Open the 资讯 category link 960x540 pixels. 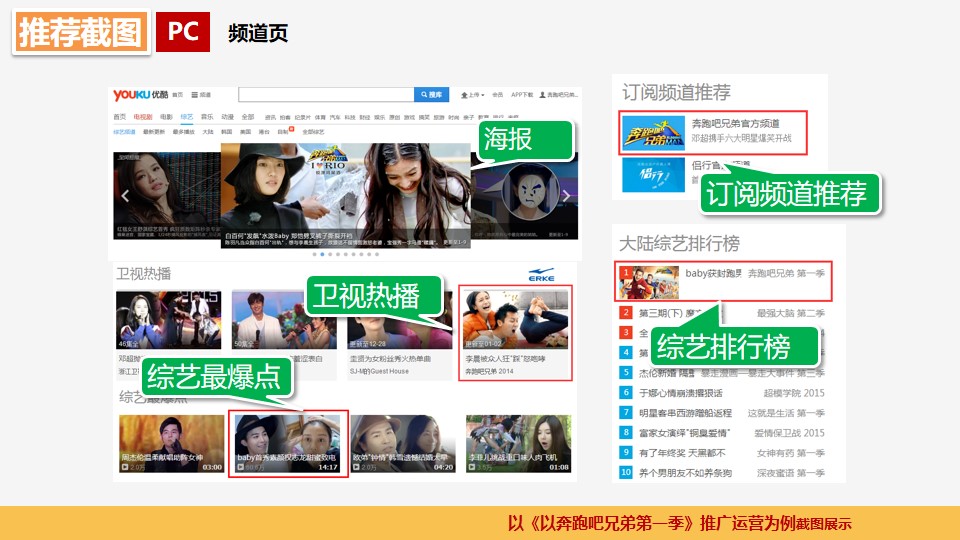[x=270, y=117]
